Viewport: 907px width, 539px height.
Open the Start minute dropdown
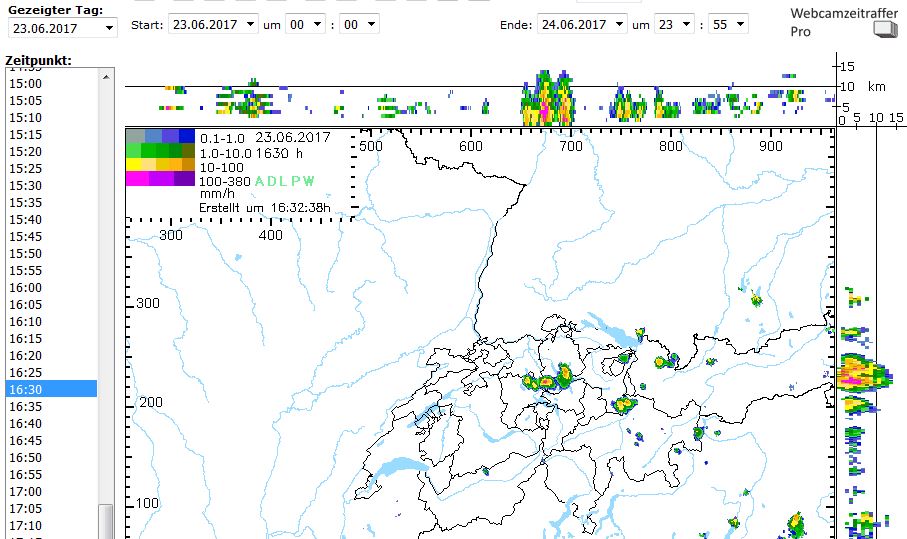[363, 24]
